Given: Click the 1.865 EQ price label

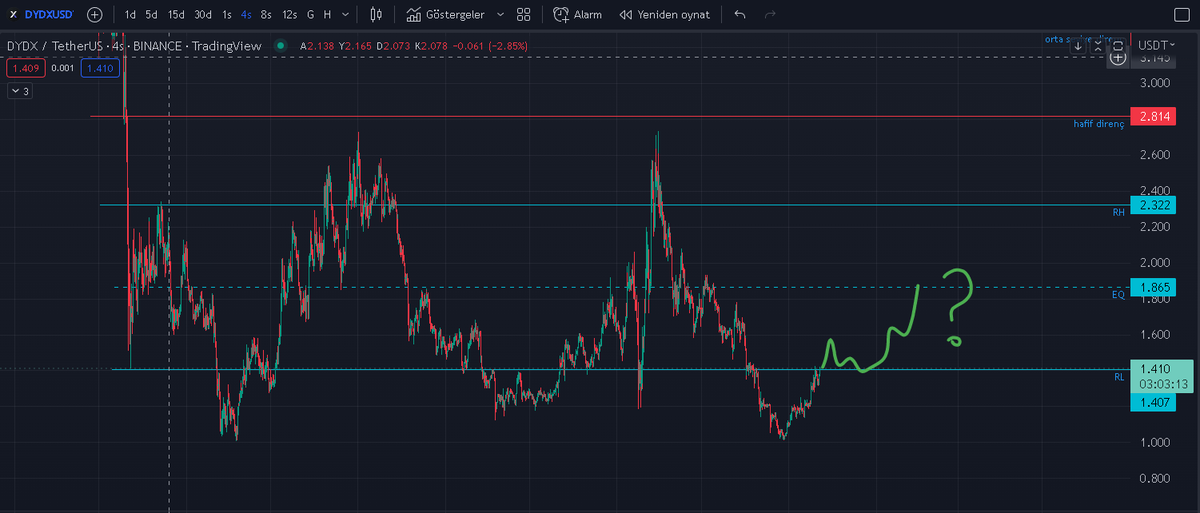Looking at the screenshot, I should click(1152, 287).
